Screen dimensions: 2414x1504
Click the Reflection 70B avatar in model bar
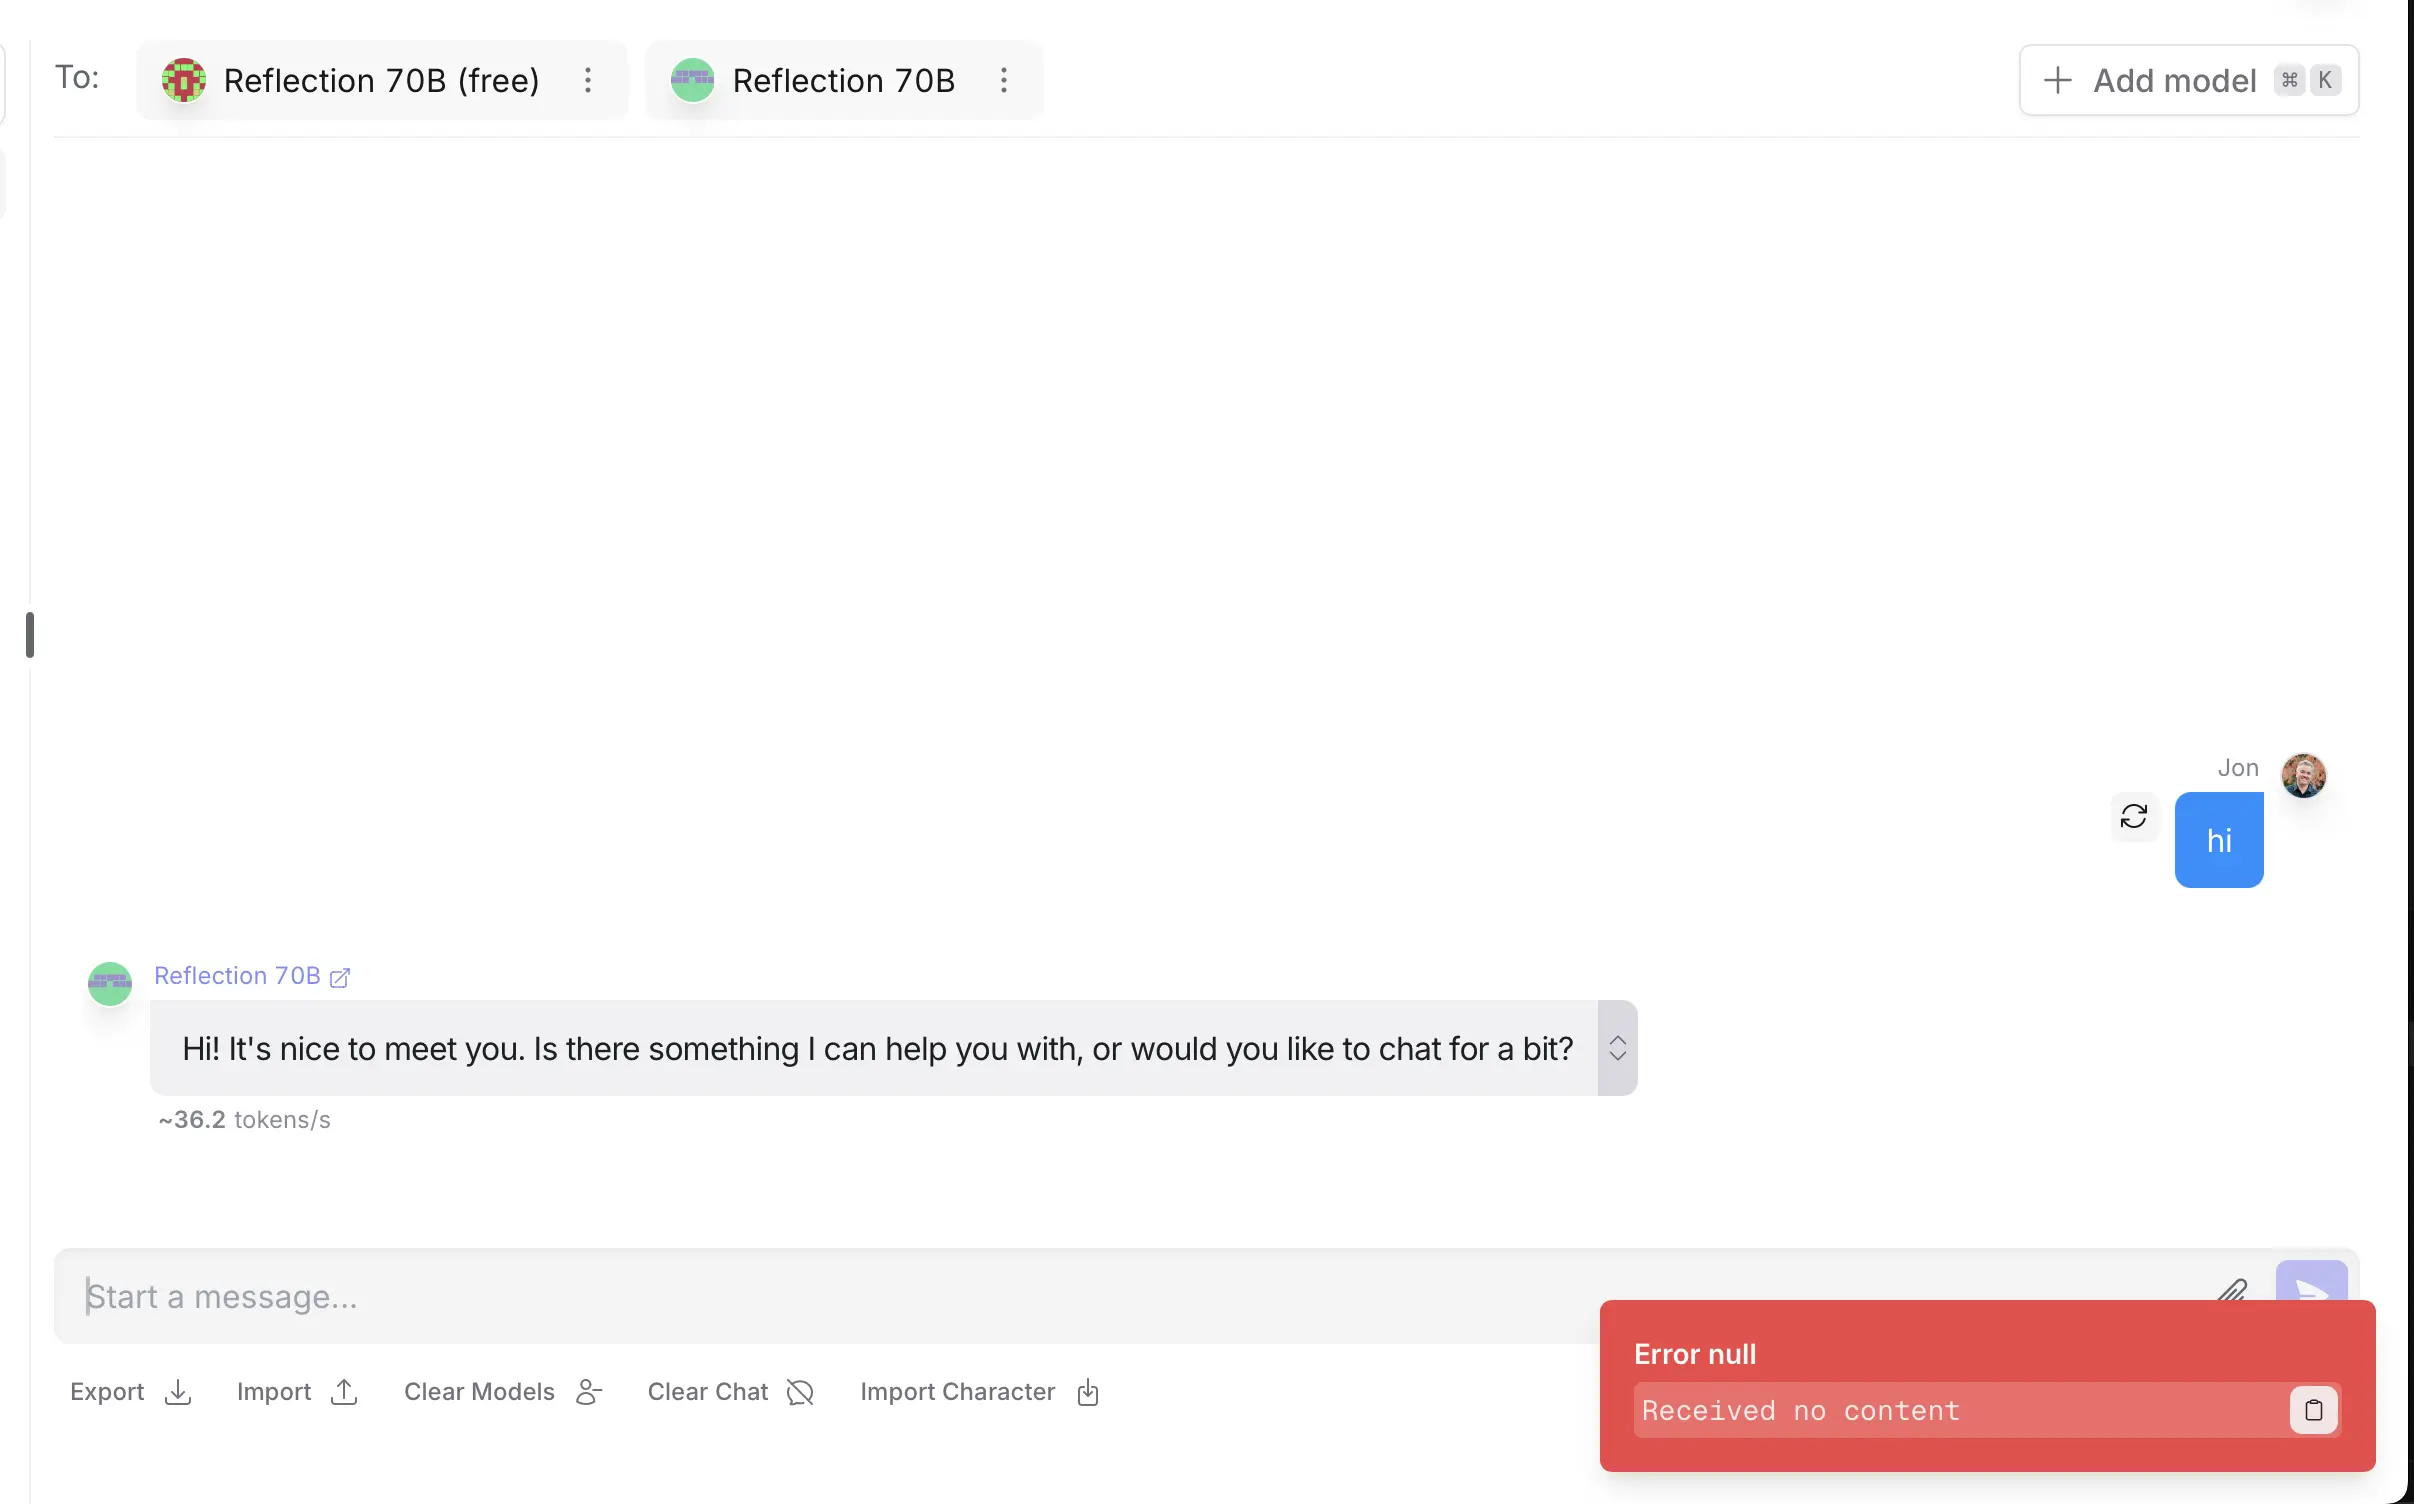[x=692, y=80]
